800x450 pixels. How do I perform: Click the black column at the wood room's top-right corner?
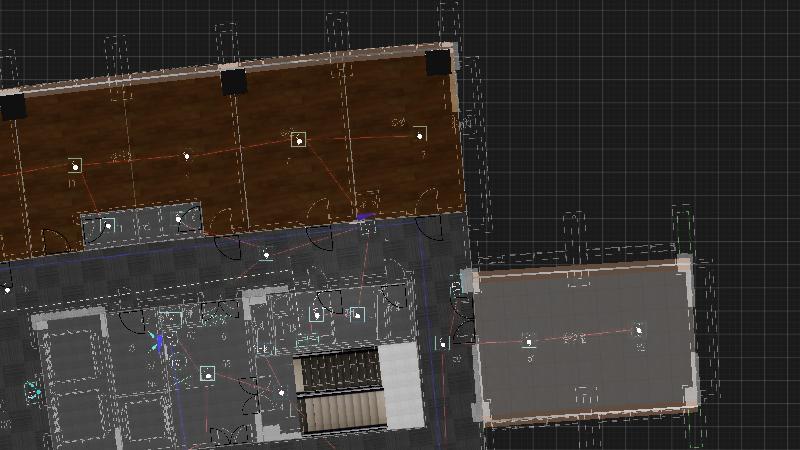tap(438, 62)
